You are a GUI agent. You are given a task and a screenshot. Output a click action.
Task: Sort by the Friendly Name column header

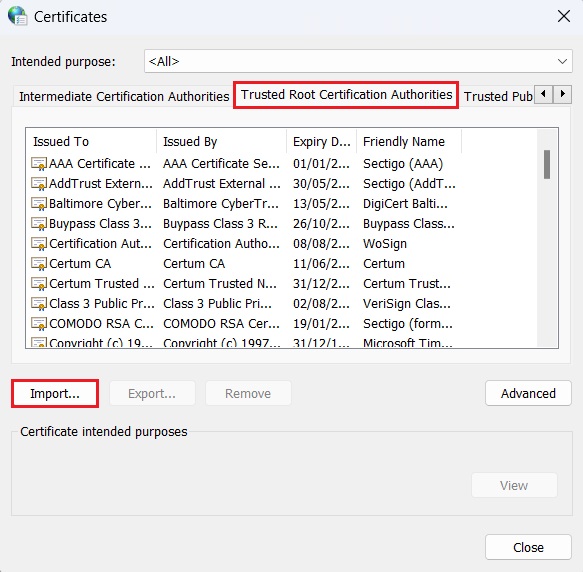tap(409, 142)
